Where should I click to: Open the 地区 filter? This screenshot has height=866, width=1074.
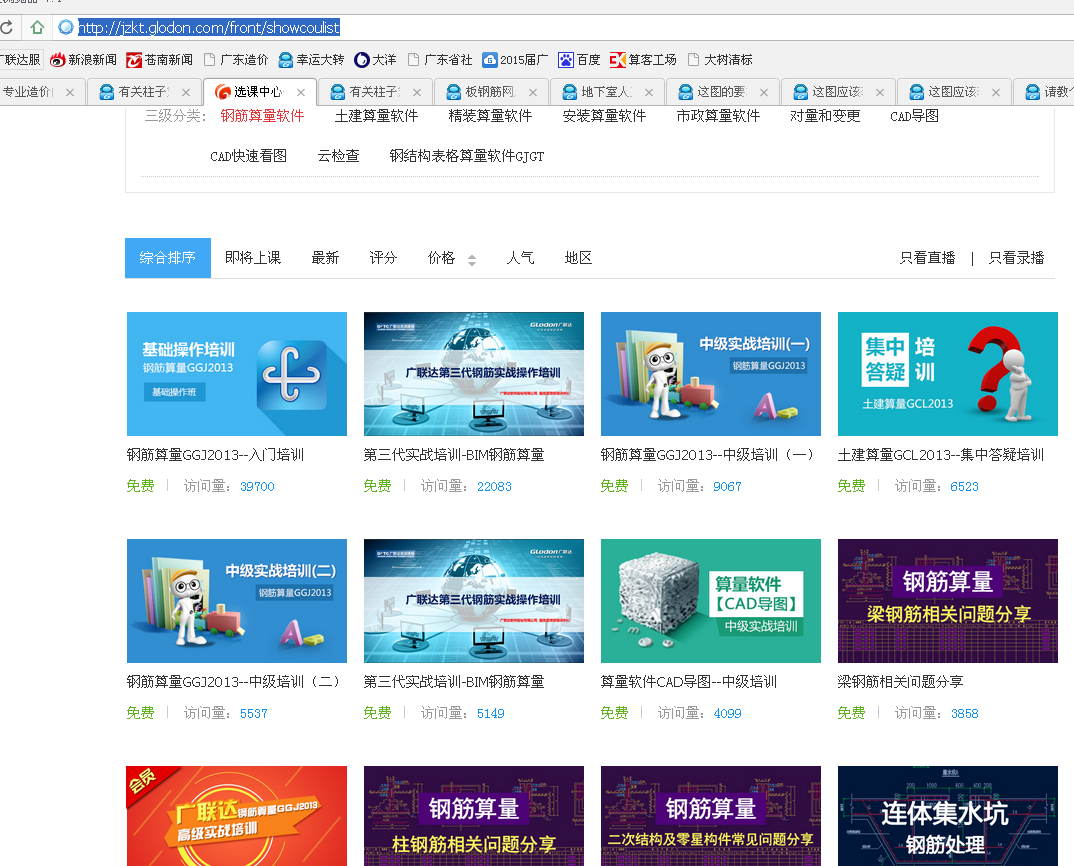pos(578,258)
